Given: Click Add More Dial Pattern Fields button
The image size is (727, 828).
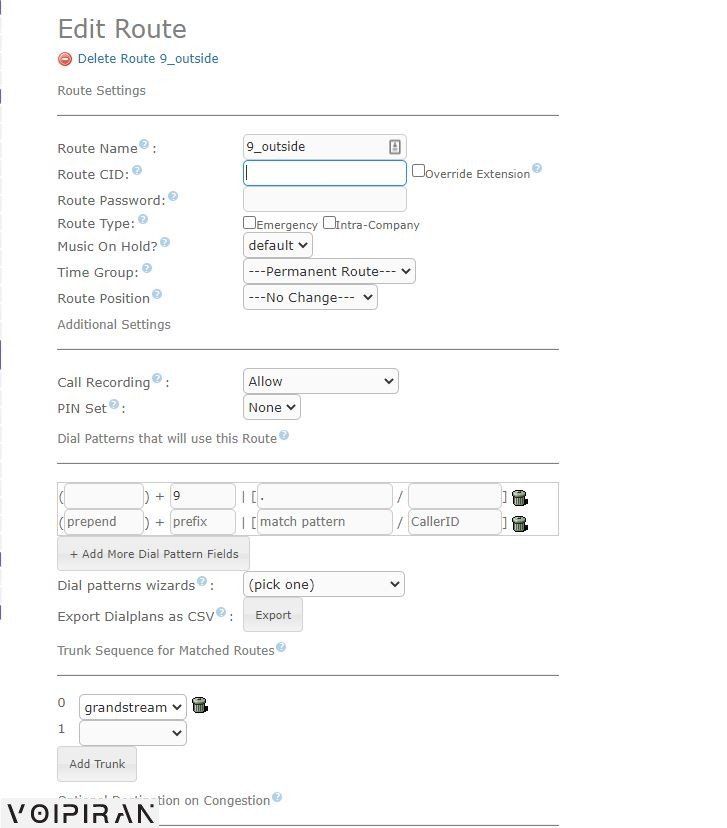Looking at the screenshot, I should pos(154,554).
